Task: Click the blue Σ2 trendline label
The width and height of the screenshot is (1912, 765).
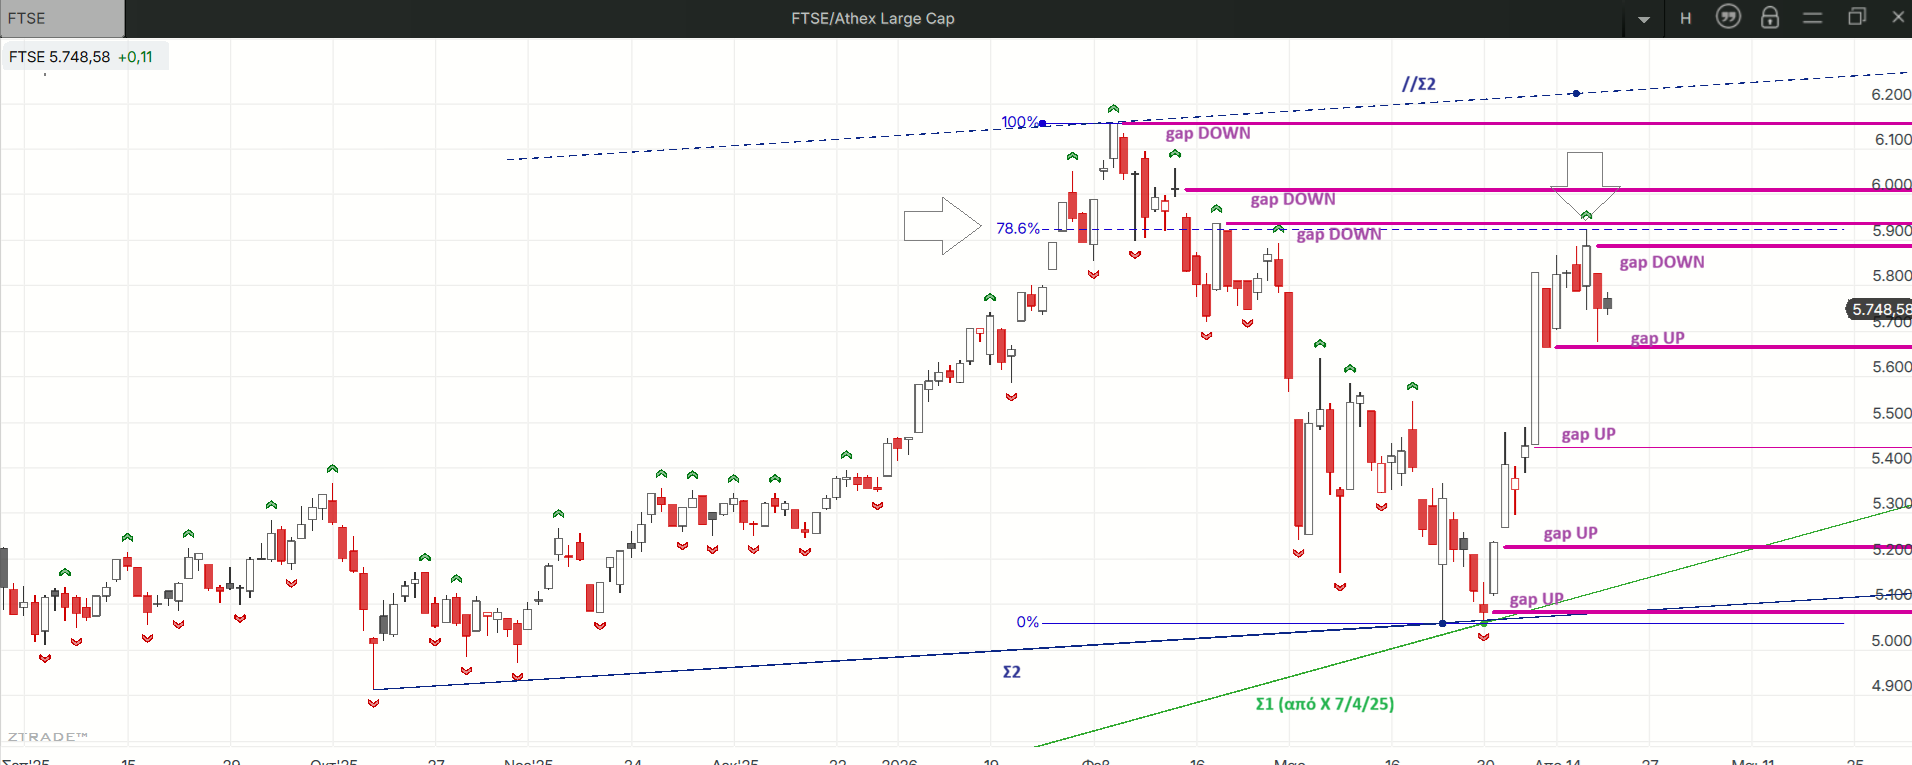Action: click(x=1011, y=672)
